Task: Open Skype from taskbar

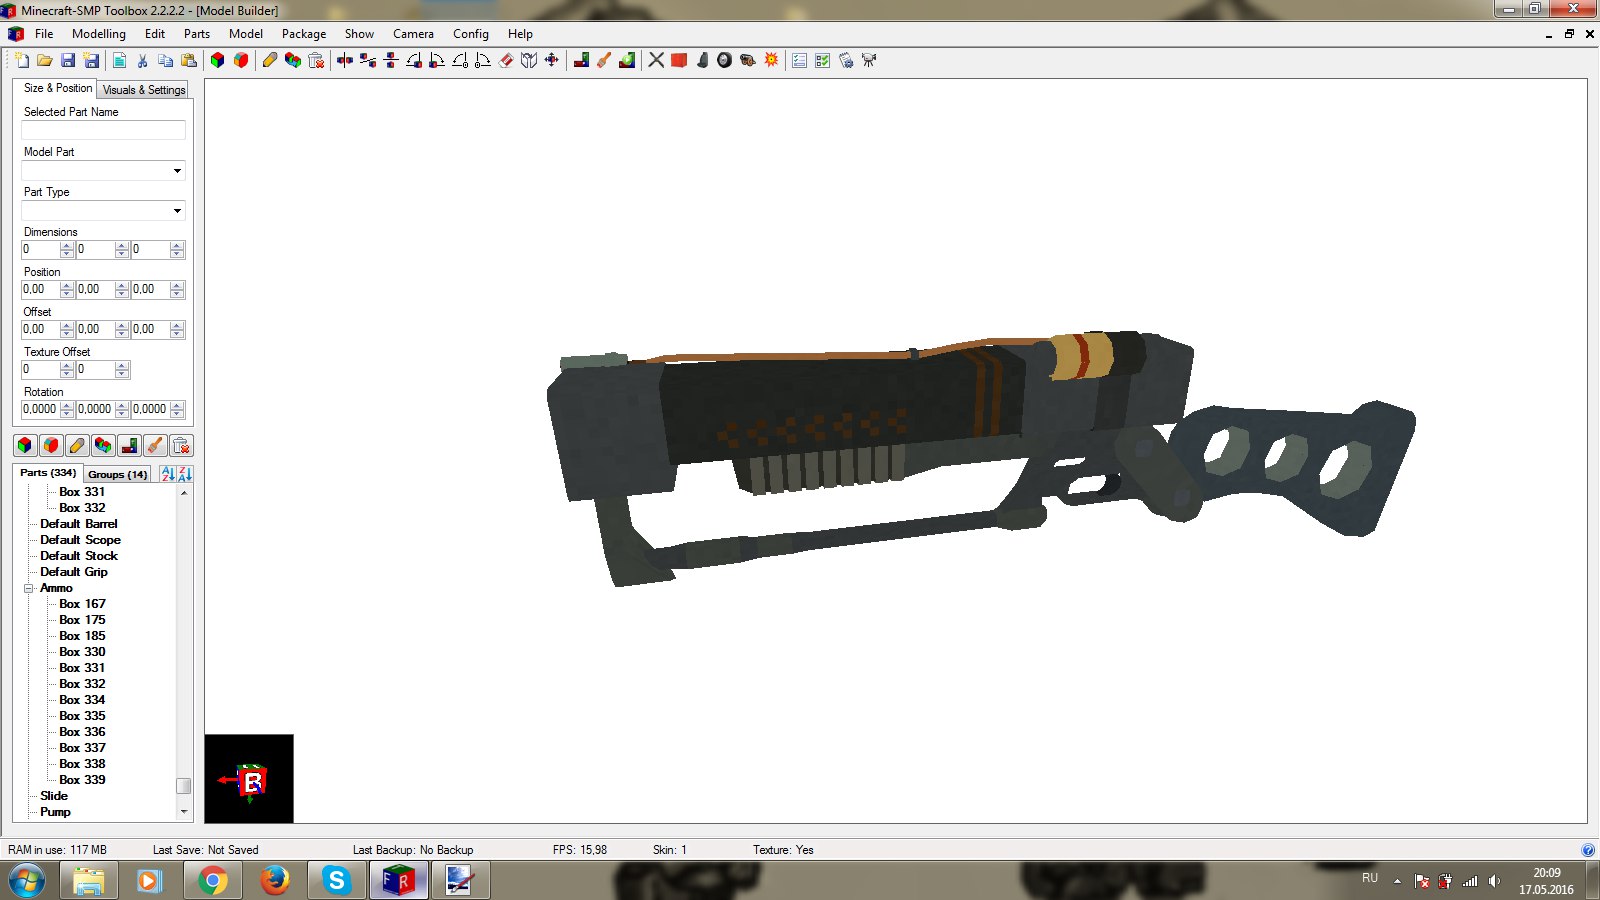Action: point(336,880)
